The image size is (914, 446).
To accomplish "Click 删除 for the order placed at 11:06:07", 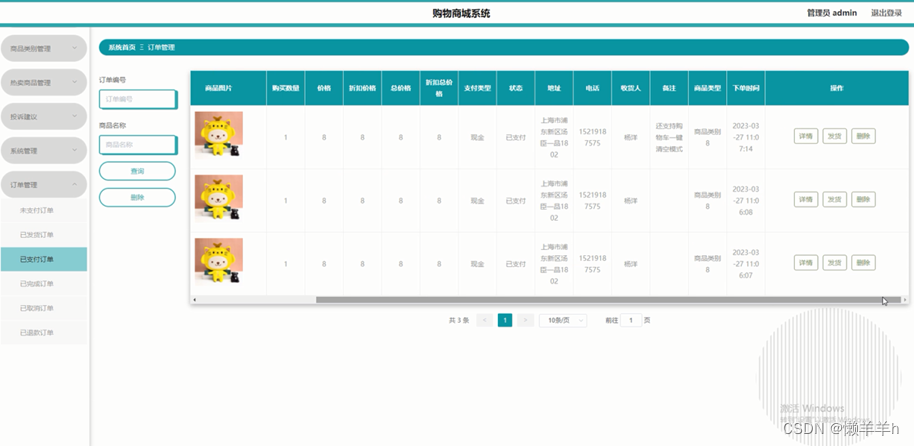I will pyautogui.click(x=863, y=262).
